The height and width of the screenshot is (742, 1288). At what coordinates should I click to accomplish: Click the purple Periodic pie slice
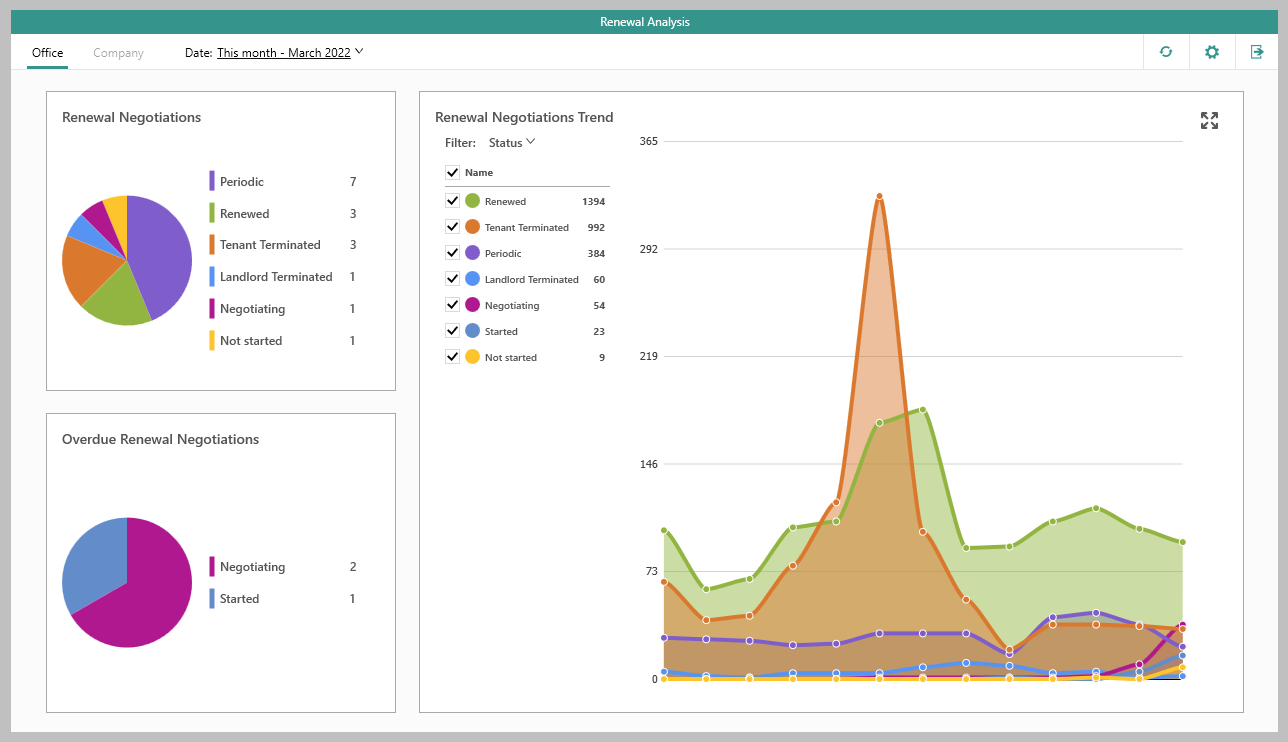point(162,255)
